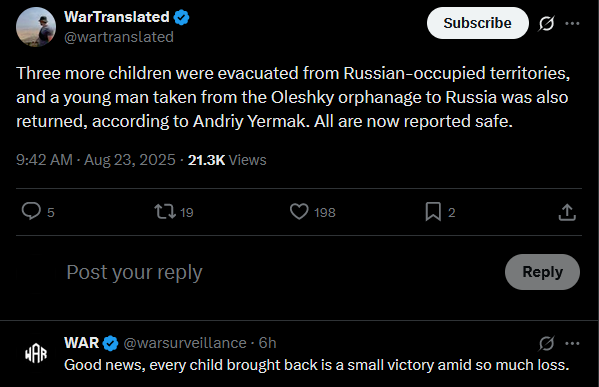Viewport: 599px width, 387px height.
Task: Open WarTranslated's profile avatar
Action: click(36, 27)
